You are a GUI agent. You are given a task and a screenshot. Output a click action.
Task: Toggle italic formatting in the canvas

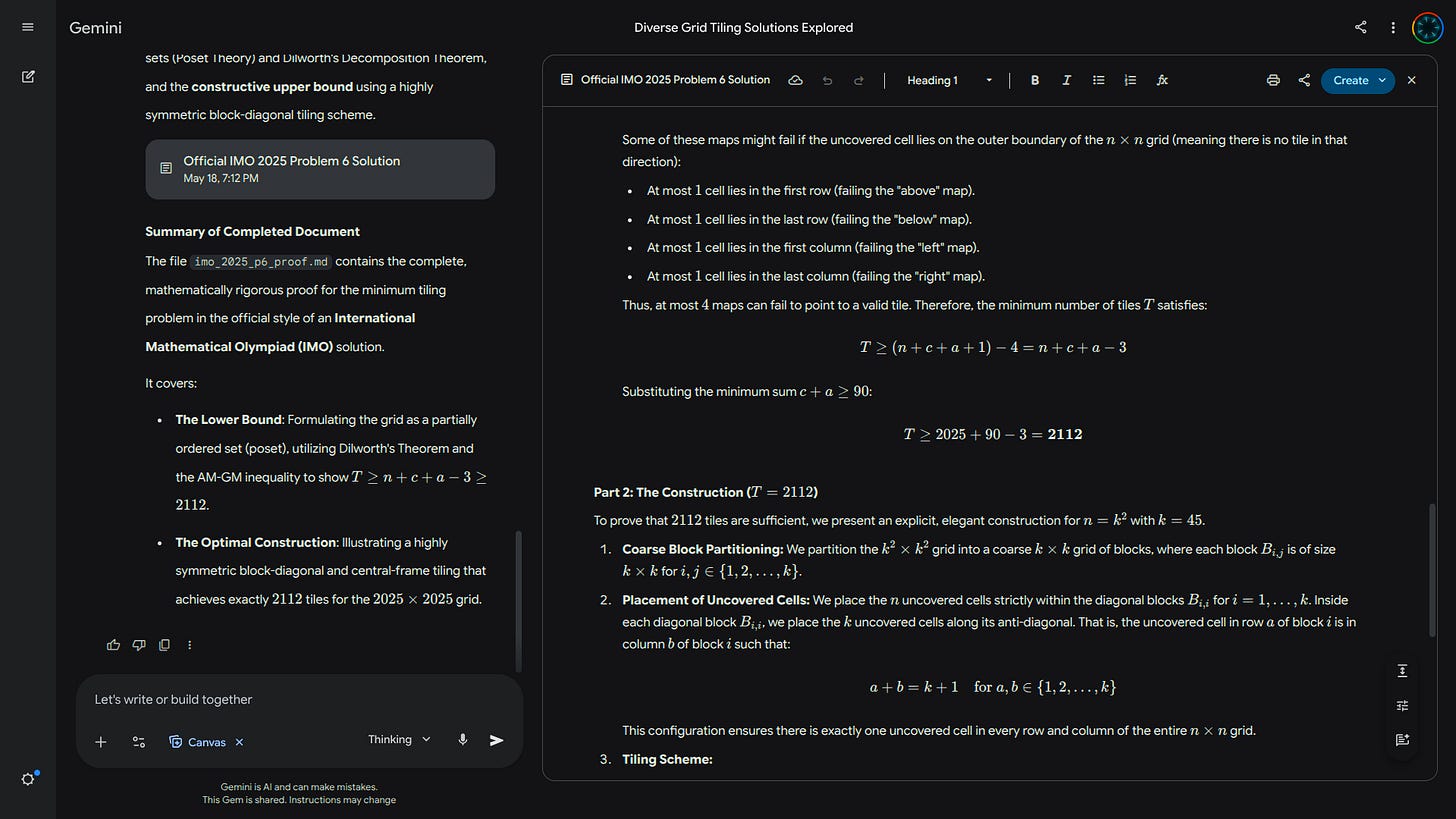coord(1066,80)
